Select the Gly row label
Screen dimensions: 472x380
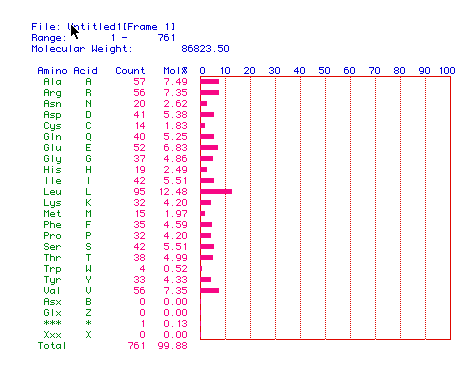(x=52, y=159)
